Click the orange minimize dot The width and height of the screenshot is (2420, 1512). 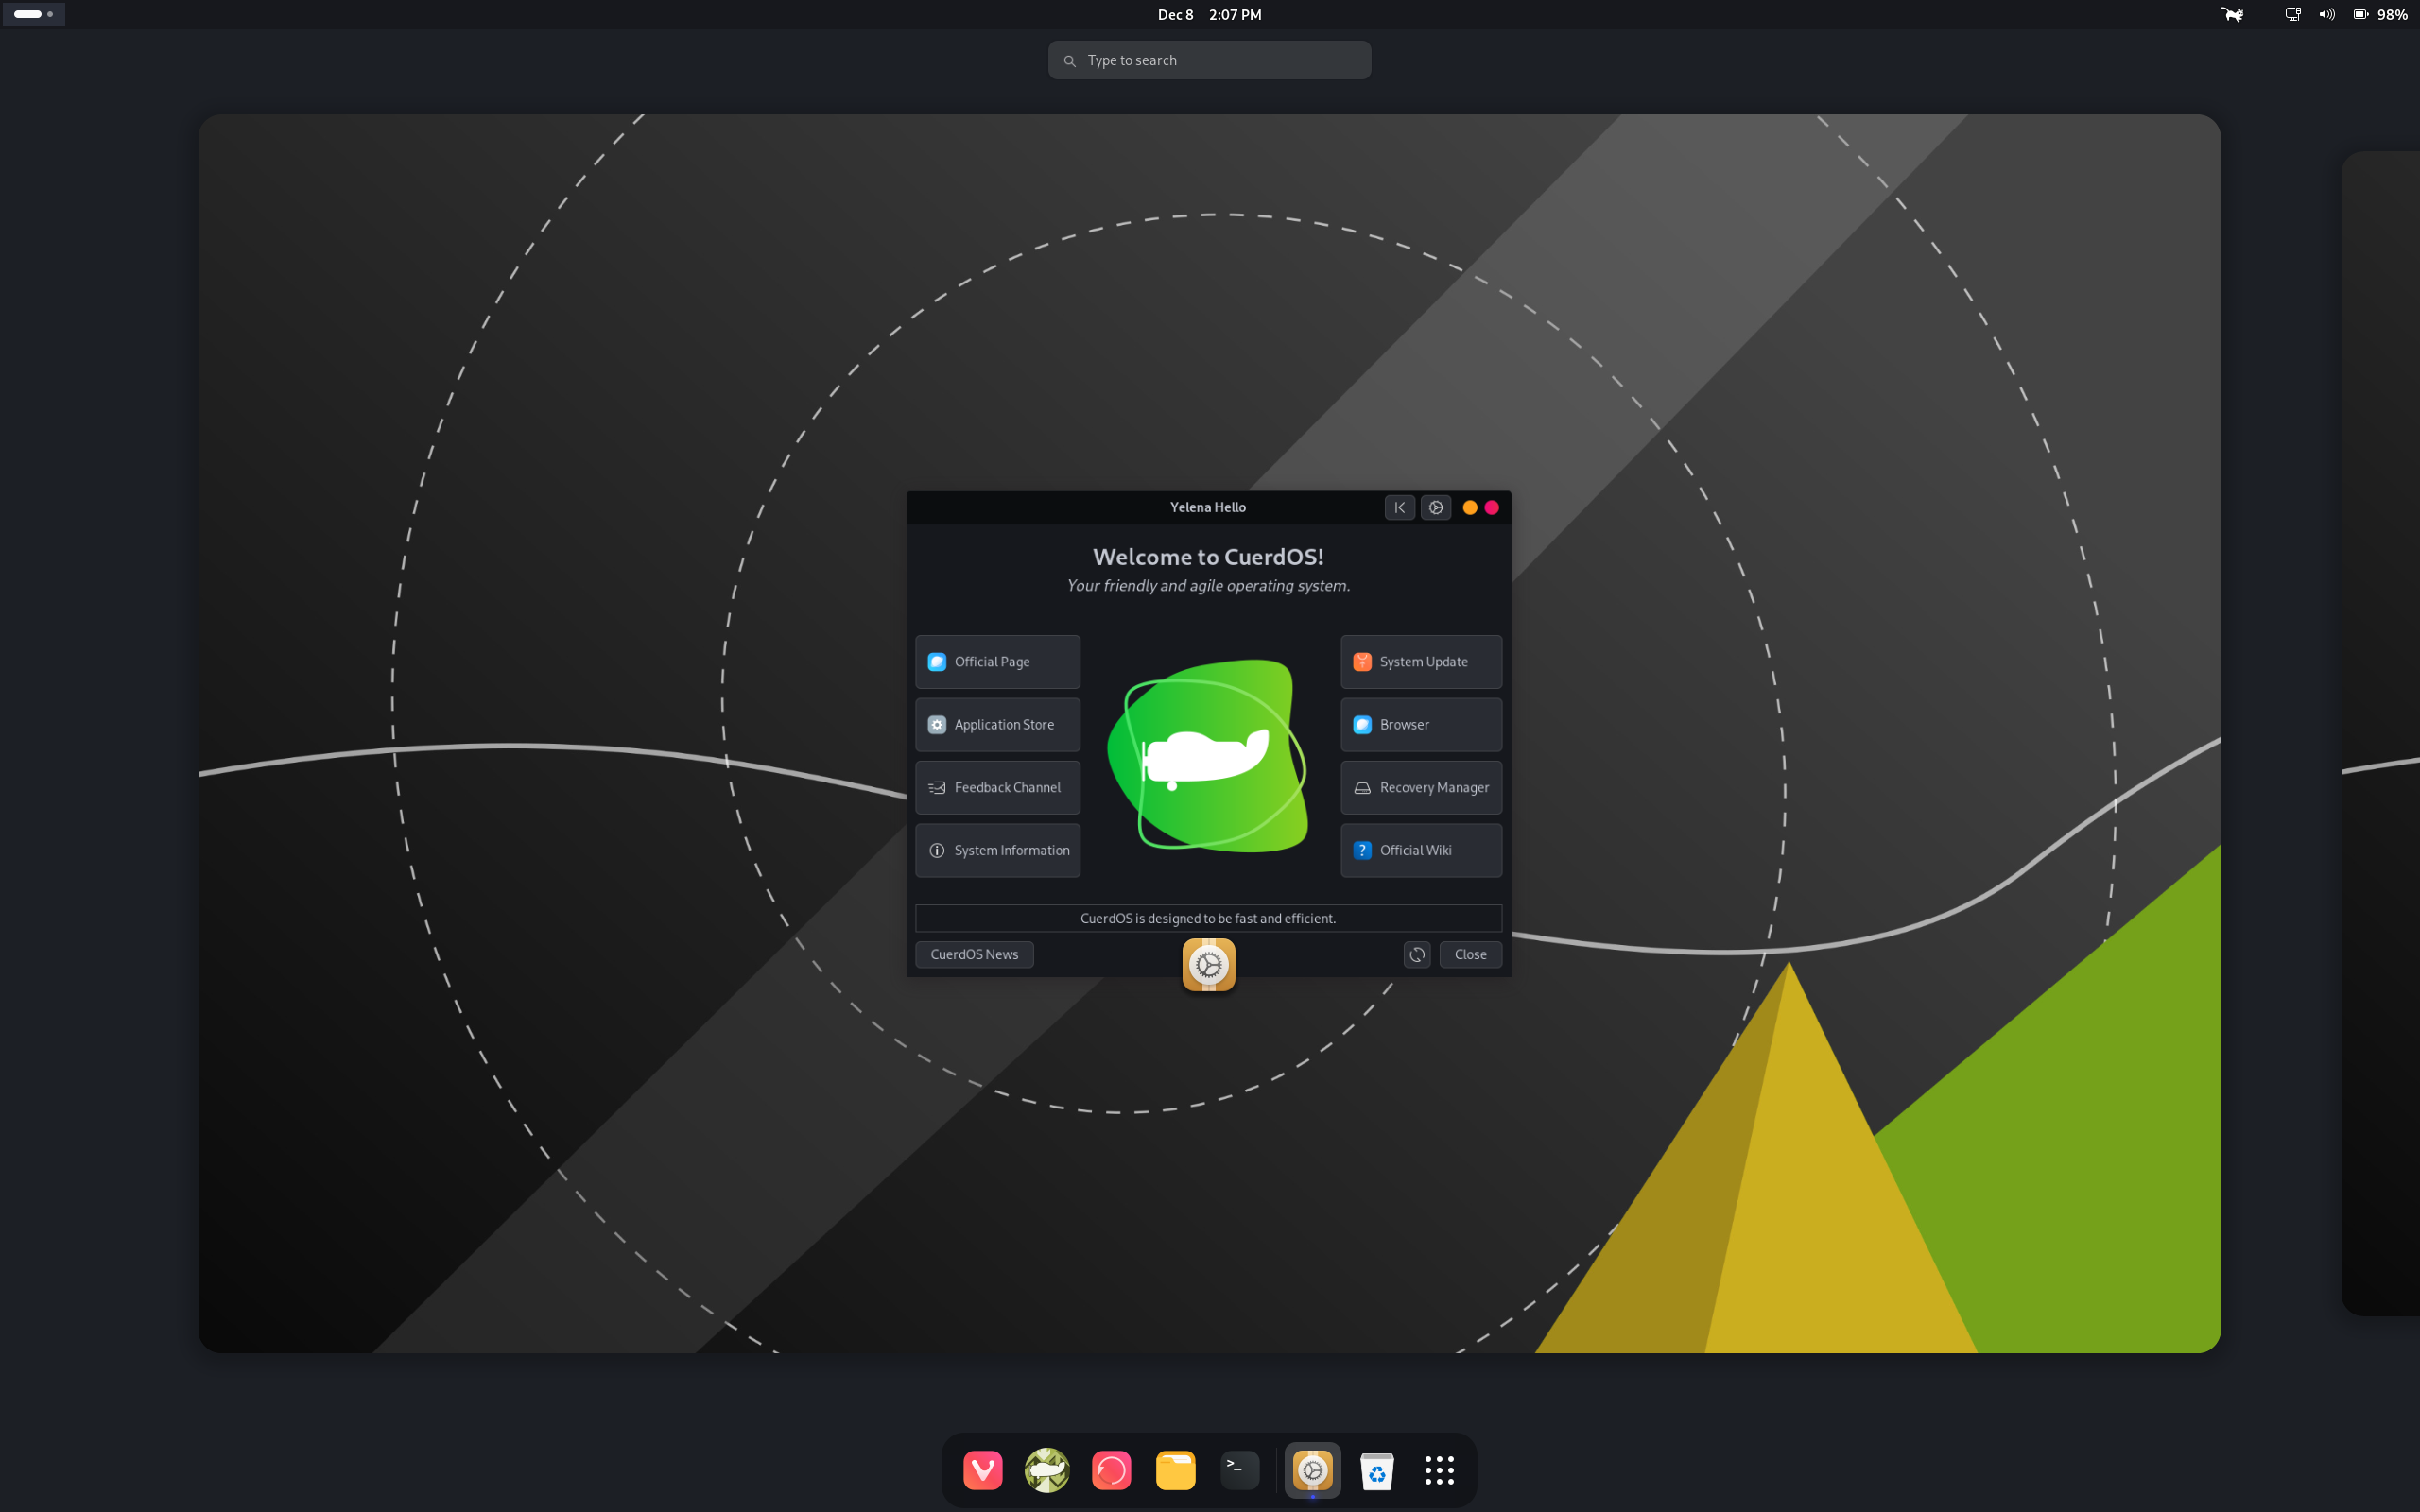tap(1470, 507)
